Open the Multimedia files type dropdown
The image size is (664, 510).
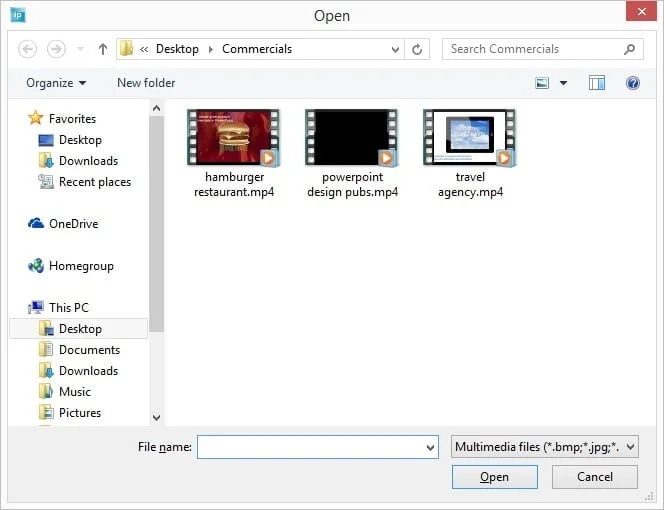click(x=545, y=447)
